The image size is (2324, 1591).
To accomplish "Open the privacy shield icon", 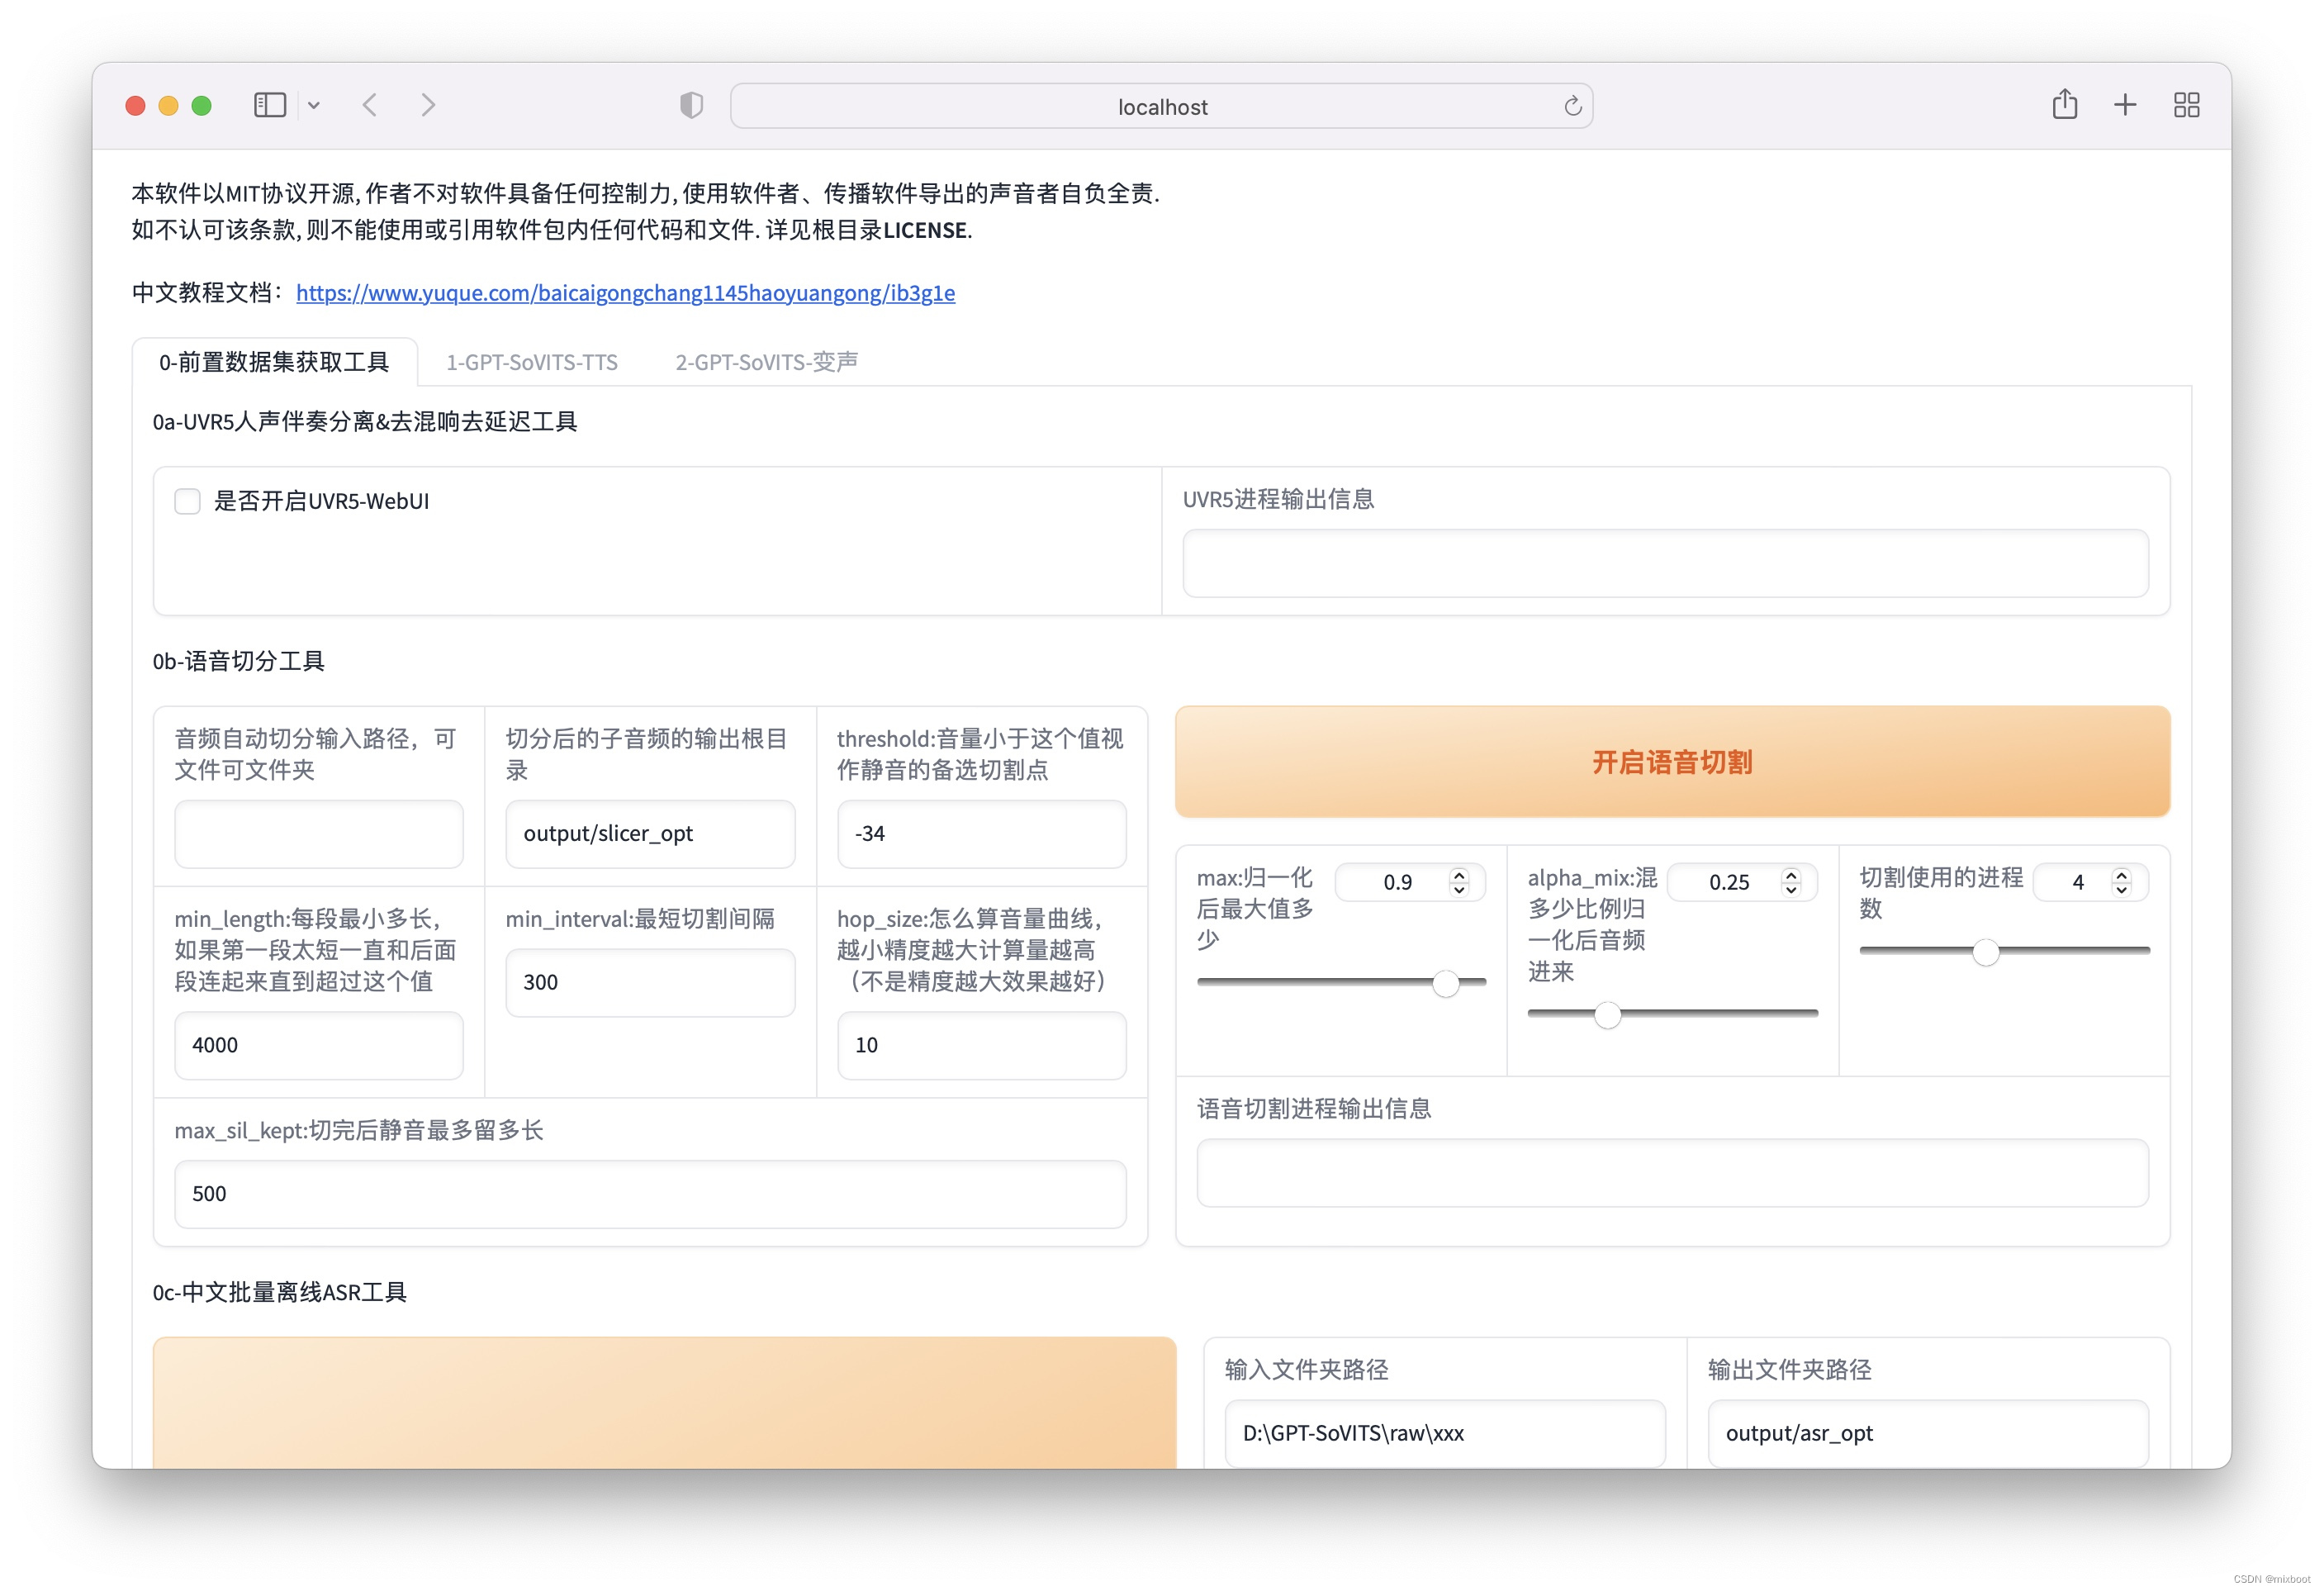I will point(691,105).
